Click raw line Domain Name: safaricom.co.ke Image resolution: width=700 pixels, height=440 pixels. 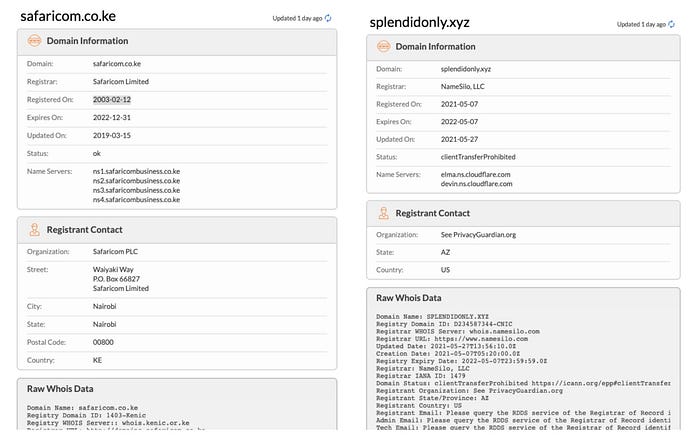[82, 408]
